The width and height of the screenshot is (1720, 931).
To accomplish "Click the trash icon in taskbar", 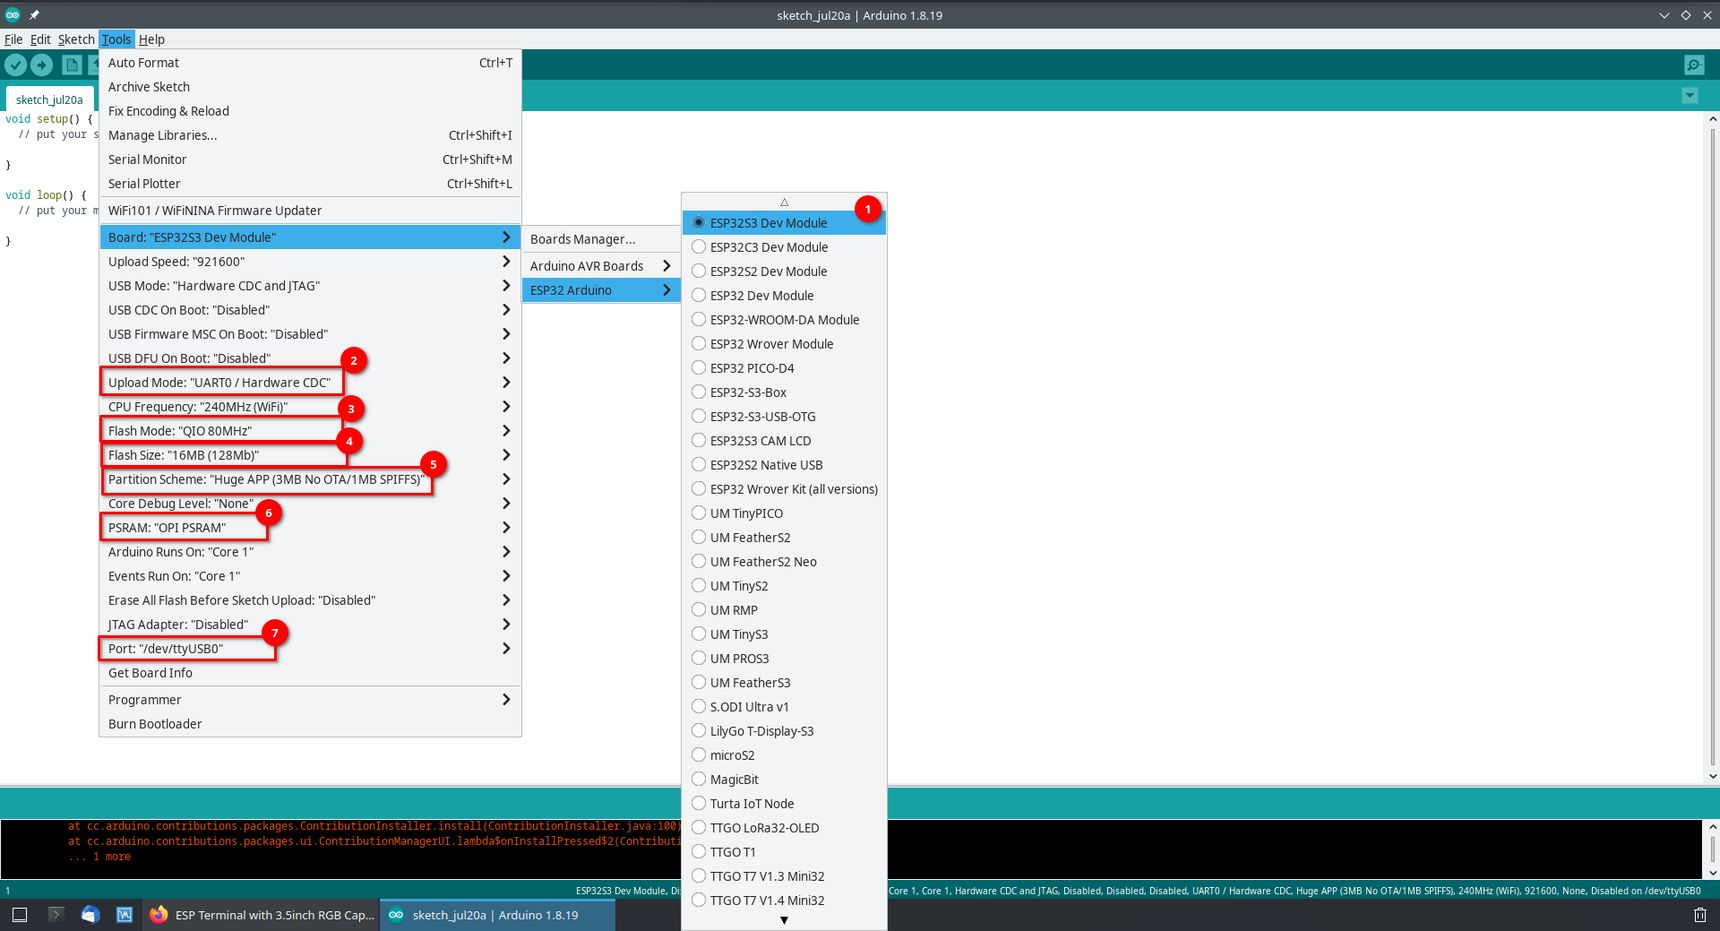I will tap(1700, 915).
